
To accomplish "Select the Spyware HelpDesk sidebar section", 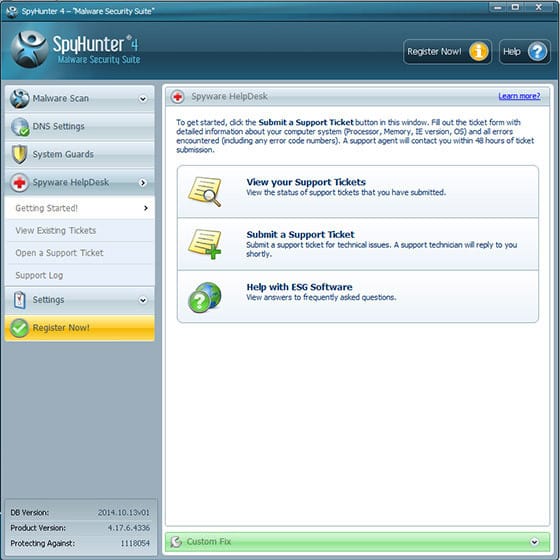I will point(80,182).
